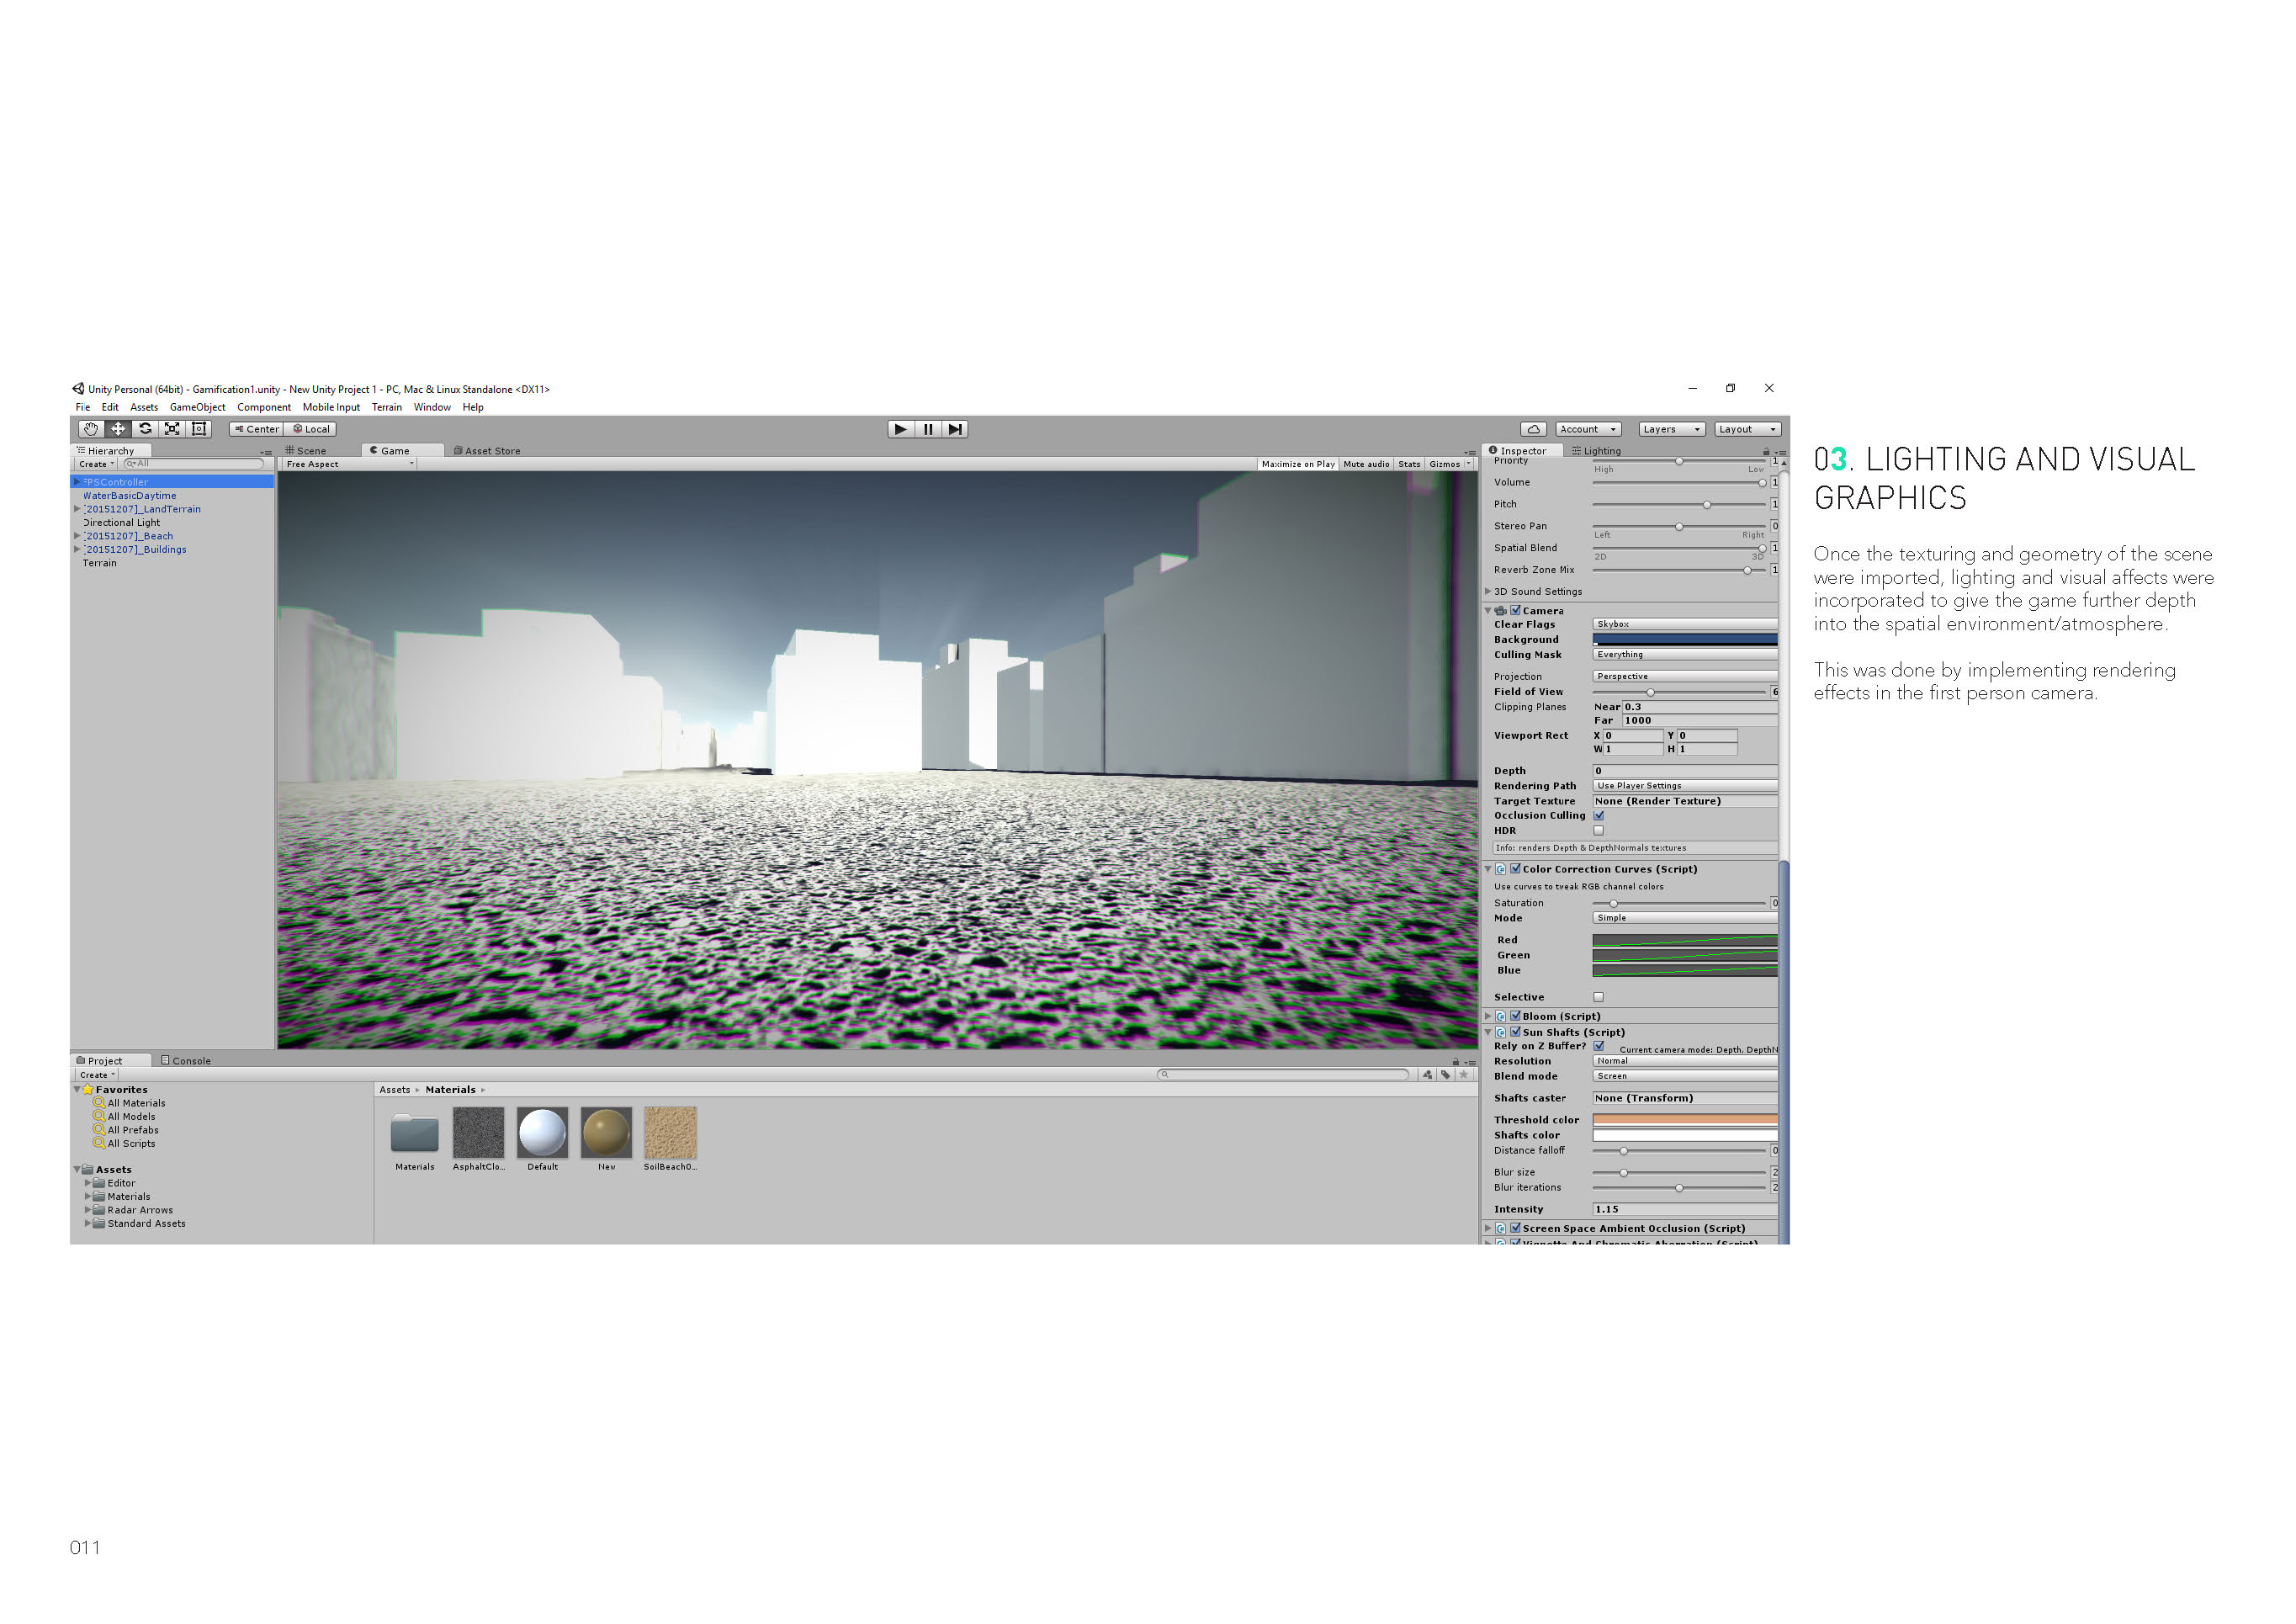This screenshot has height=1624, width=2296.
Task: Open the Clear Flags Skybox dropdown
Action: pos(1685,623)
